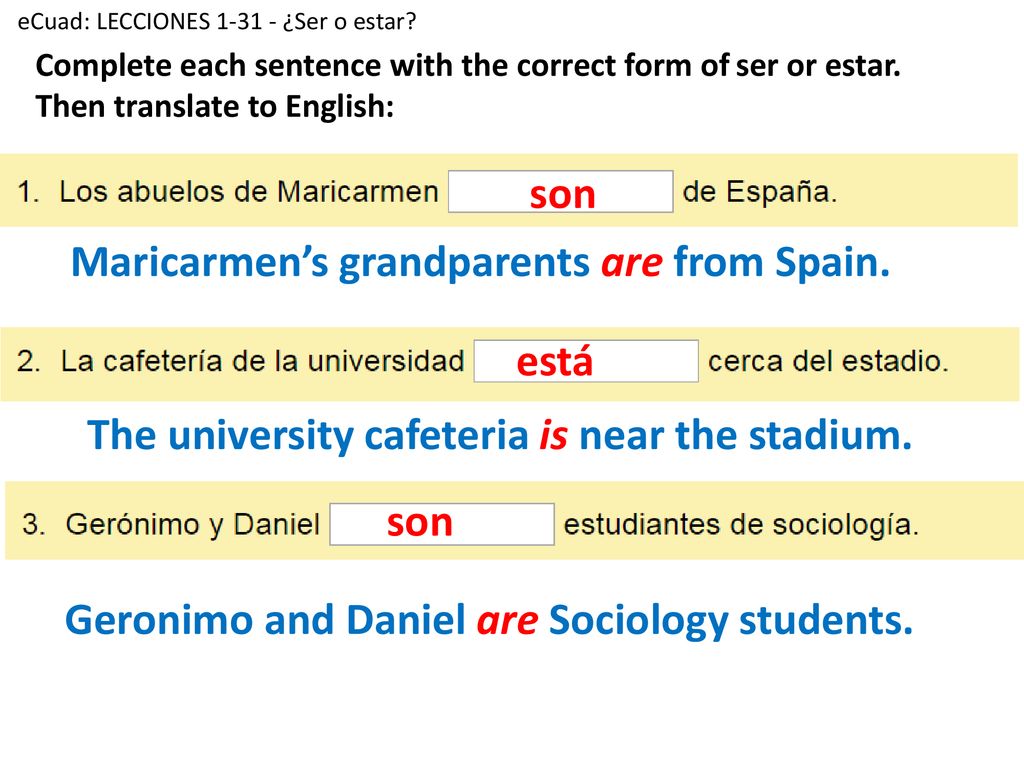Click 'from Spain.' in the first translation
1024x768 pixels.
pos(782,263)
